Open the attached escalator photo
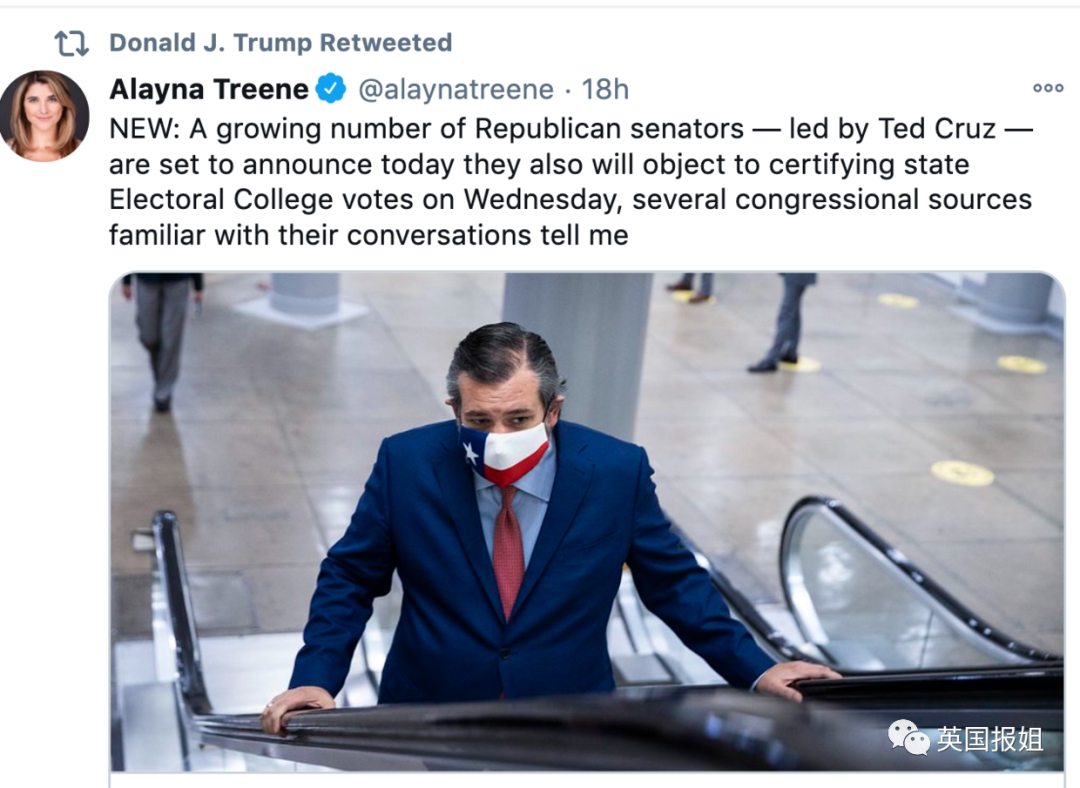Screen dimensions: 1080x788 click(586, 520)
